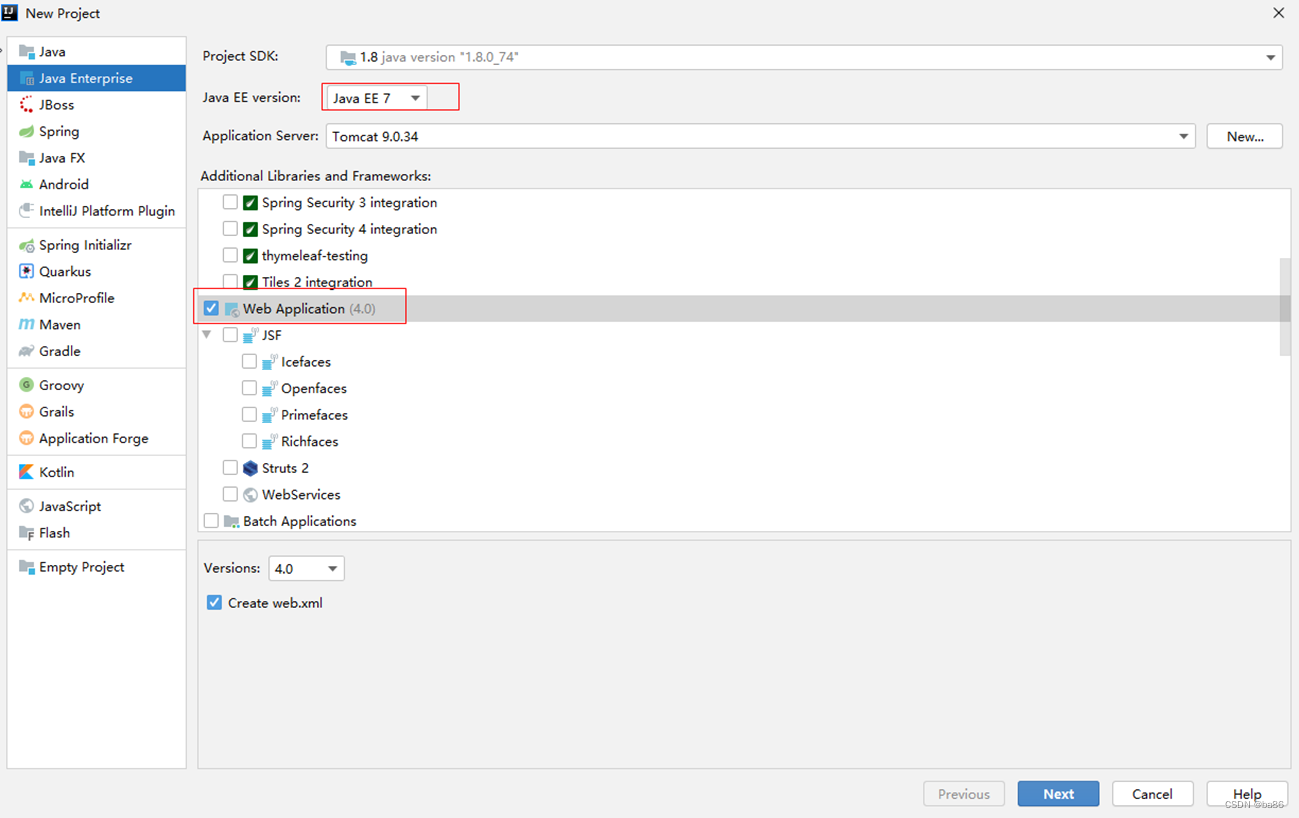Screen dimensions: 1299x818
Task: Enable Spring Security 3 integration checkbox
Action: click(230, 202)
